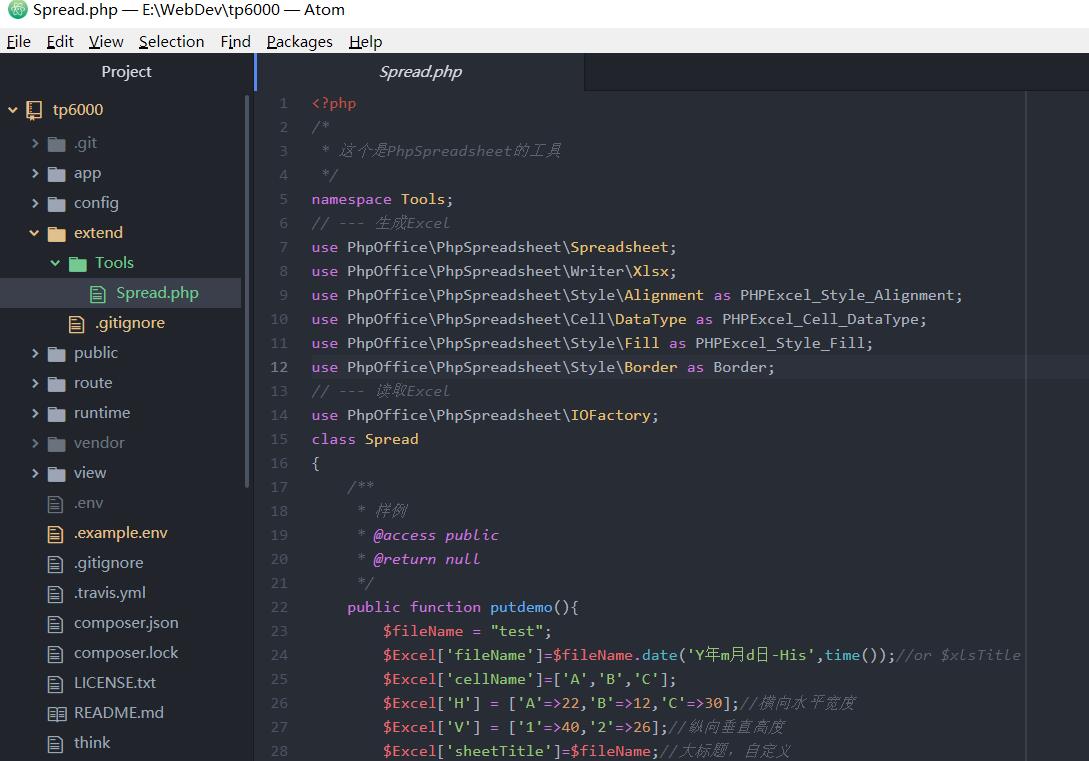Click the markdown icon next to README.md
Image resolution: width=1089 pixels, height=761 pixels.
(x=57, y=712)
